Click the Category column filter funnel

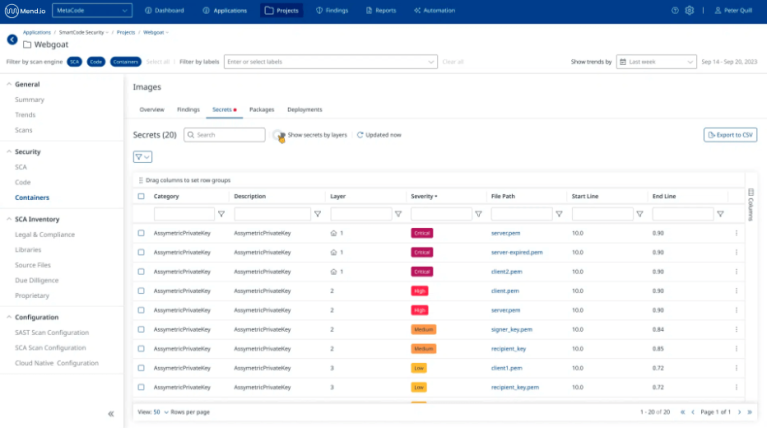pyautogui.click(x=221, y=214)
